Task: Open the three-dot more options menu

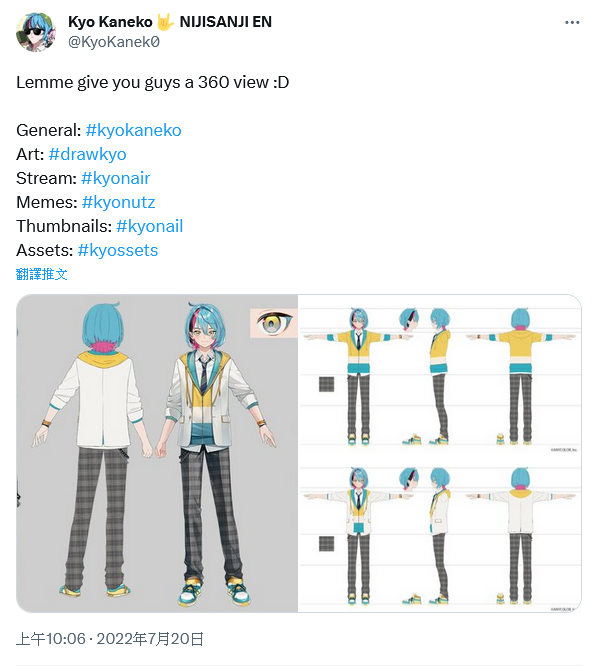Action: [x=572, y=23]
